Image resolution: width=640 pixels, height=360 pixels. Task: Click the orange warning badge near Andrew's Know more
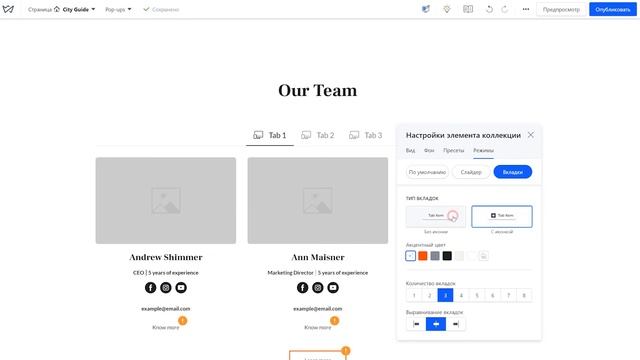pyautogui.click(x=182, y=321)
